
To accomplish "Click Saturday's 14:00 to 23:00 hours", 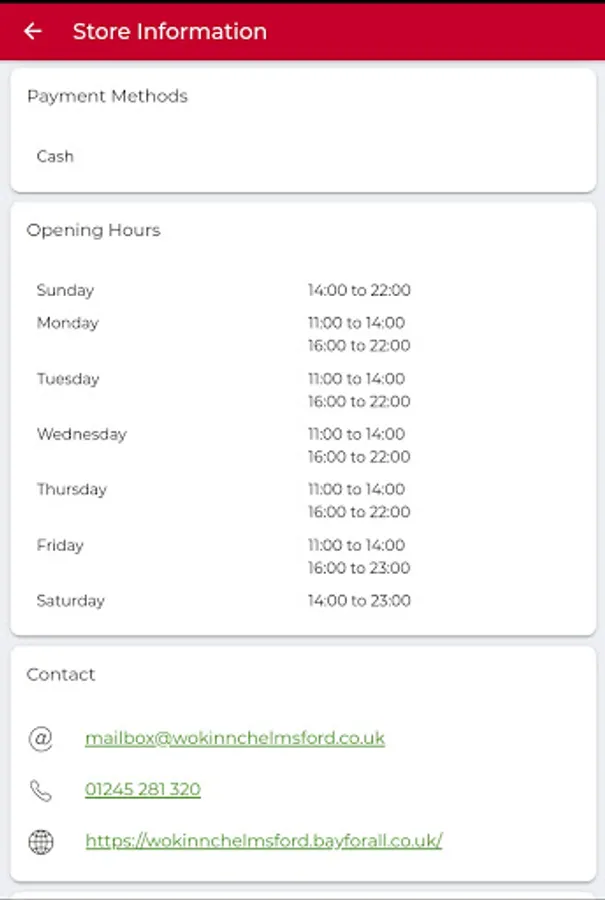I will click(x=359, y=601).
